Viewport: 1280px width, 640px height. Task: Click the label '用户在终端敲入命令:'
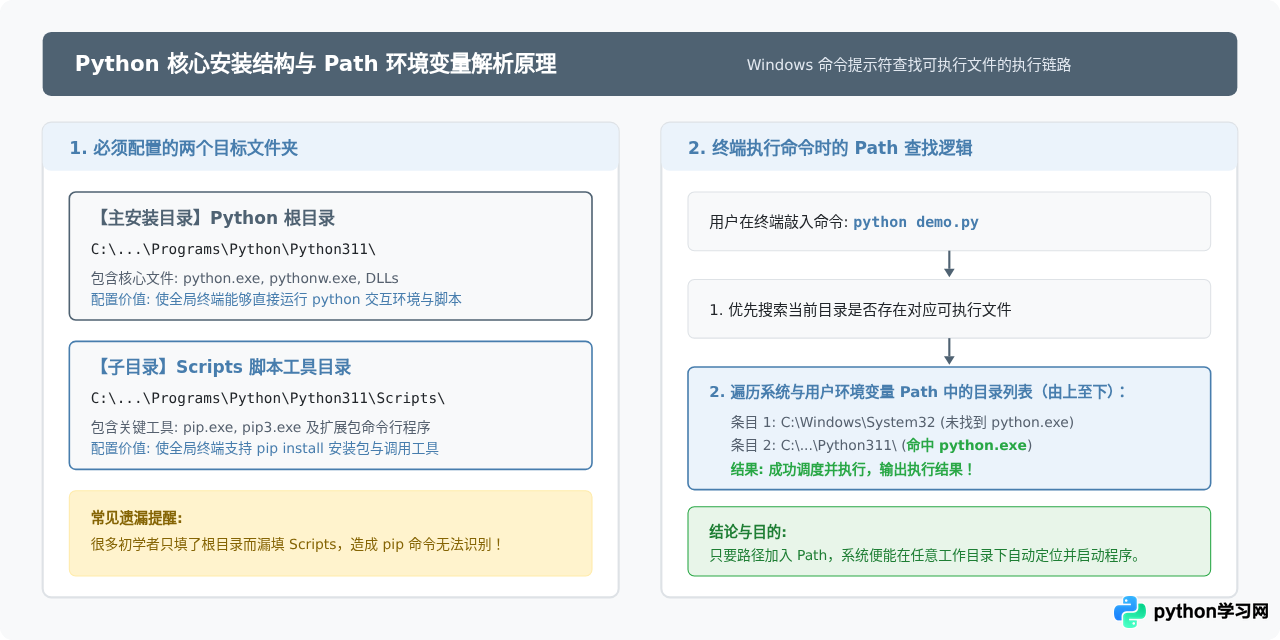(779, 222)
